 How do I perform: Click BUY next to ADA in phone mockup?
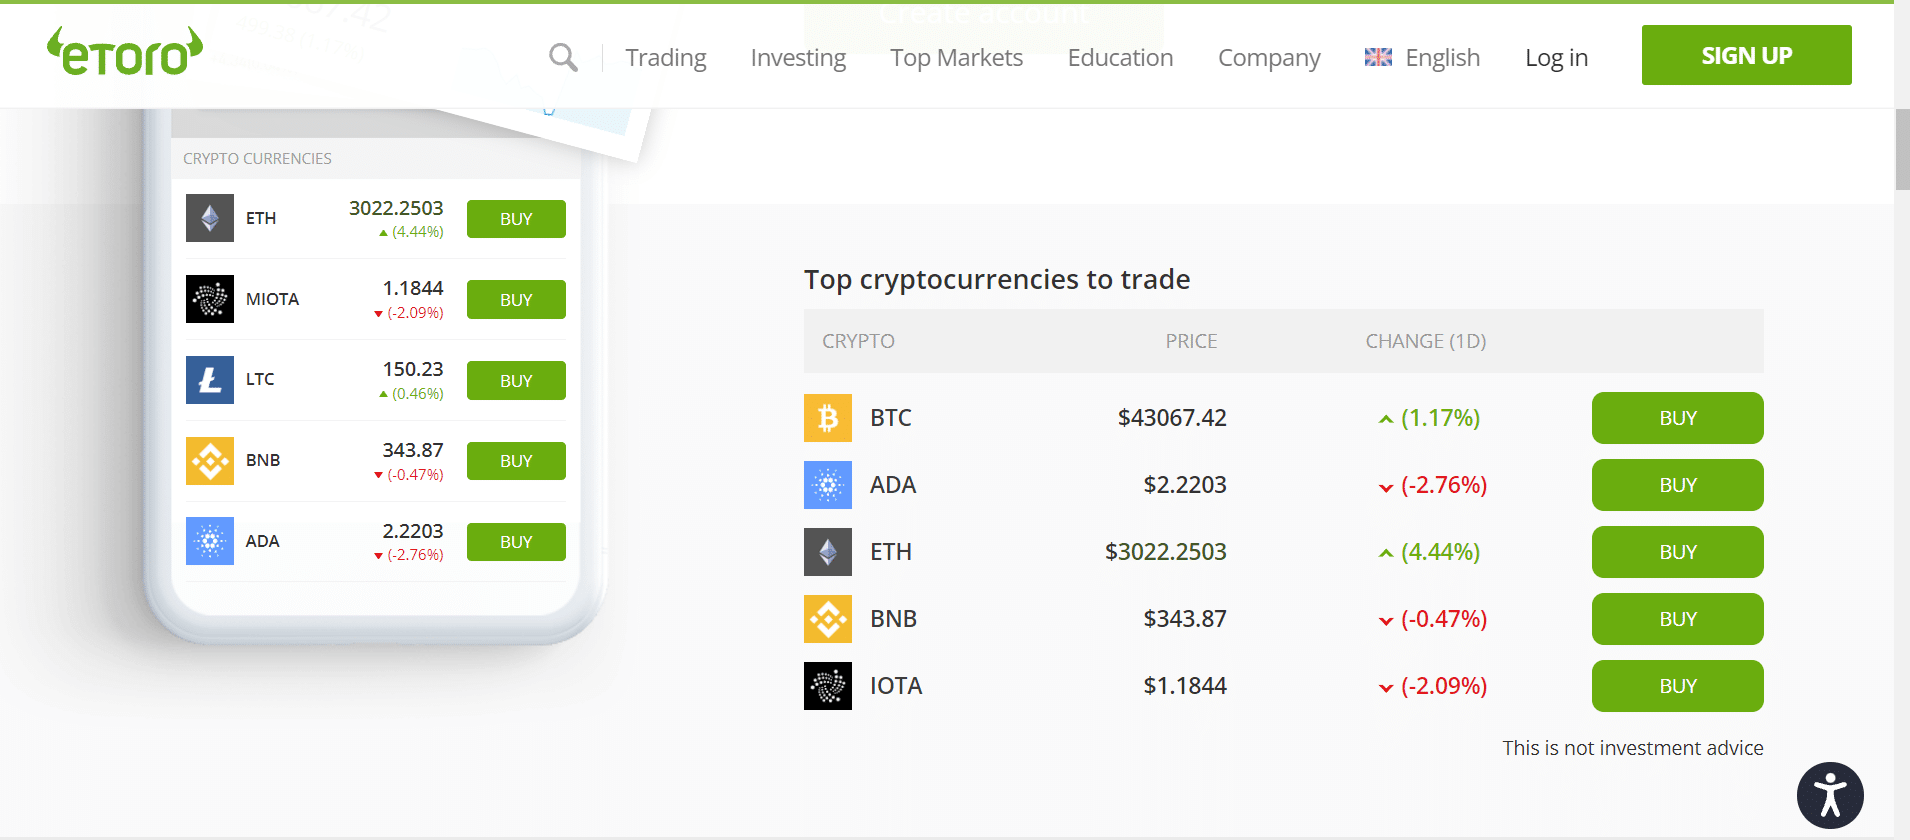(516, 542)
